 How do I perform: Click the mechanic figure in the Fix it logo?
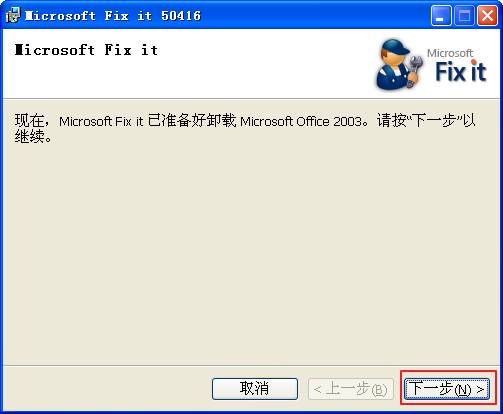(x=399, y=64)
